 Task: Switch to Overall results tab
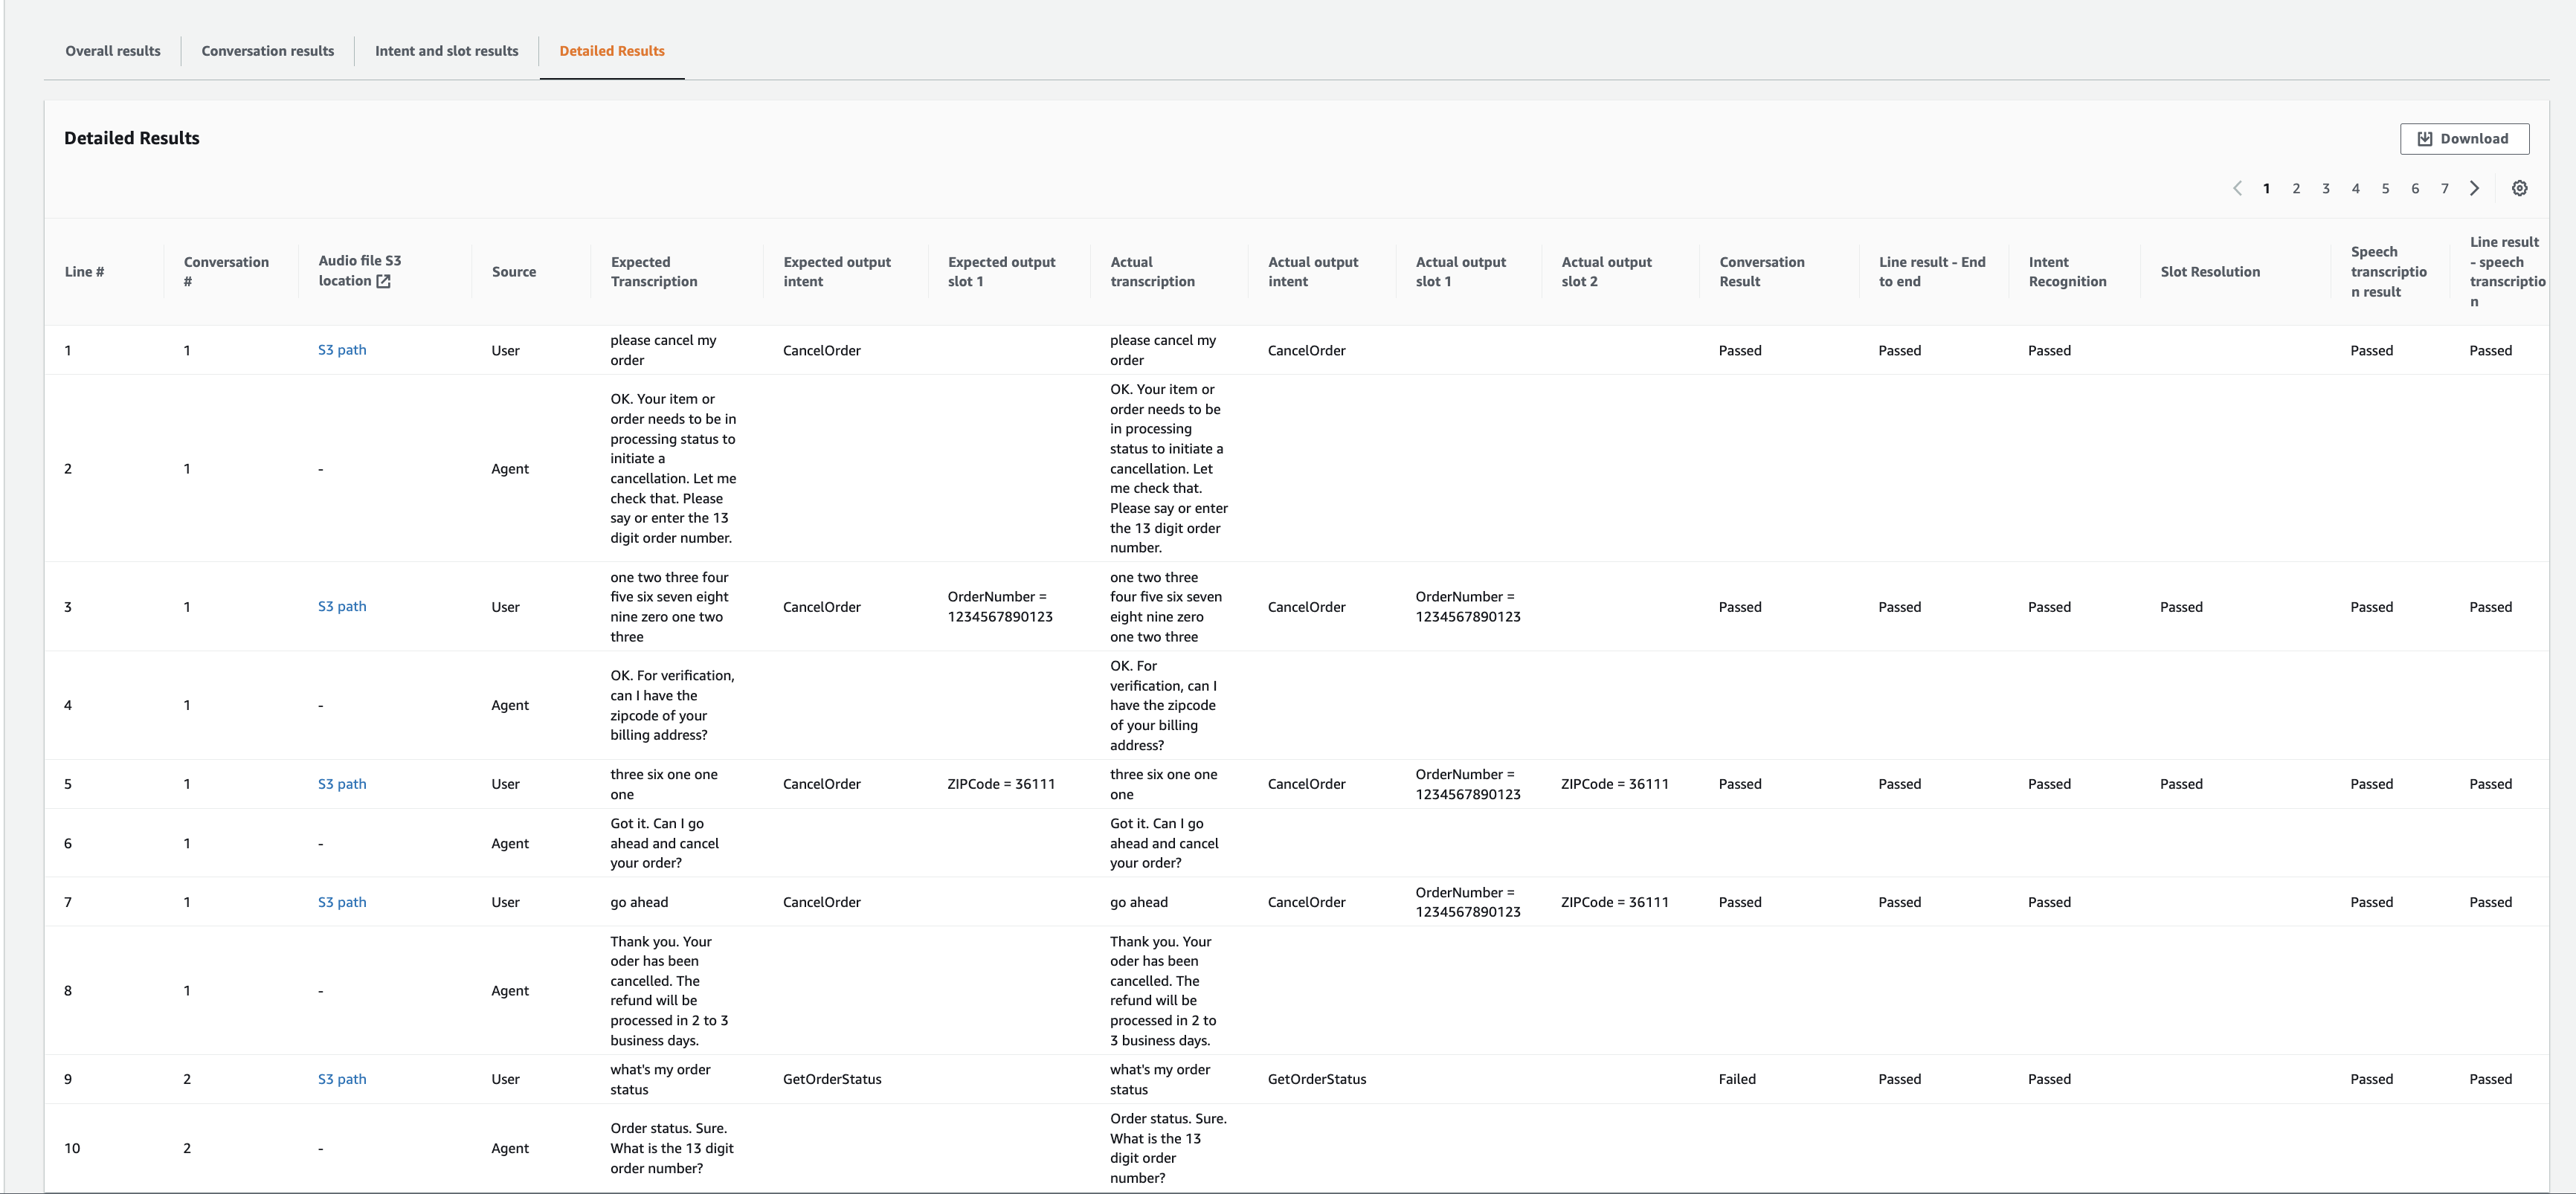point(113,51)
